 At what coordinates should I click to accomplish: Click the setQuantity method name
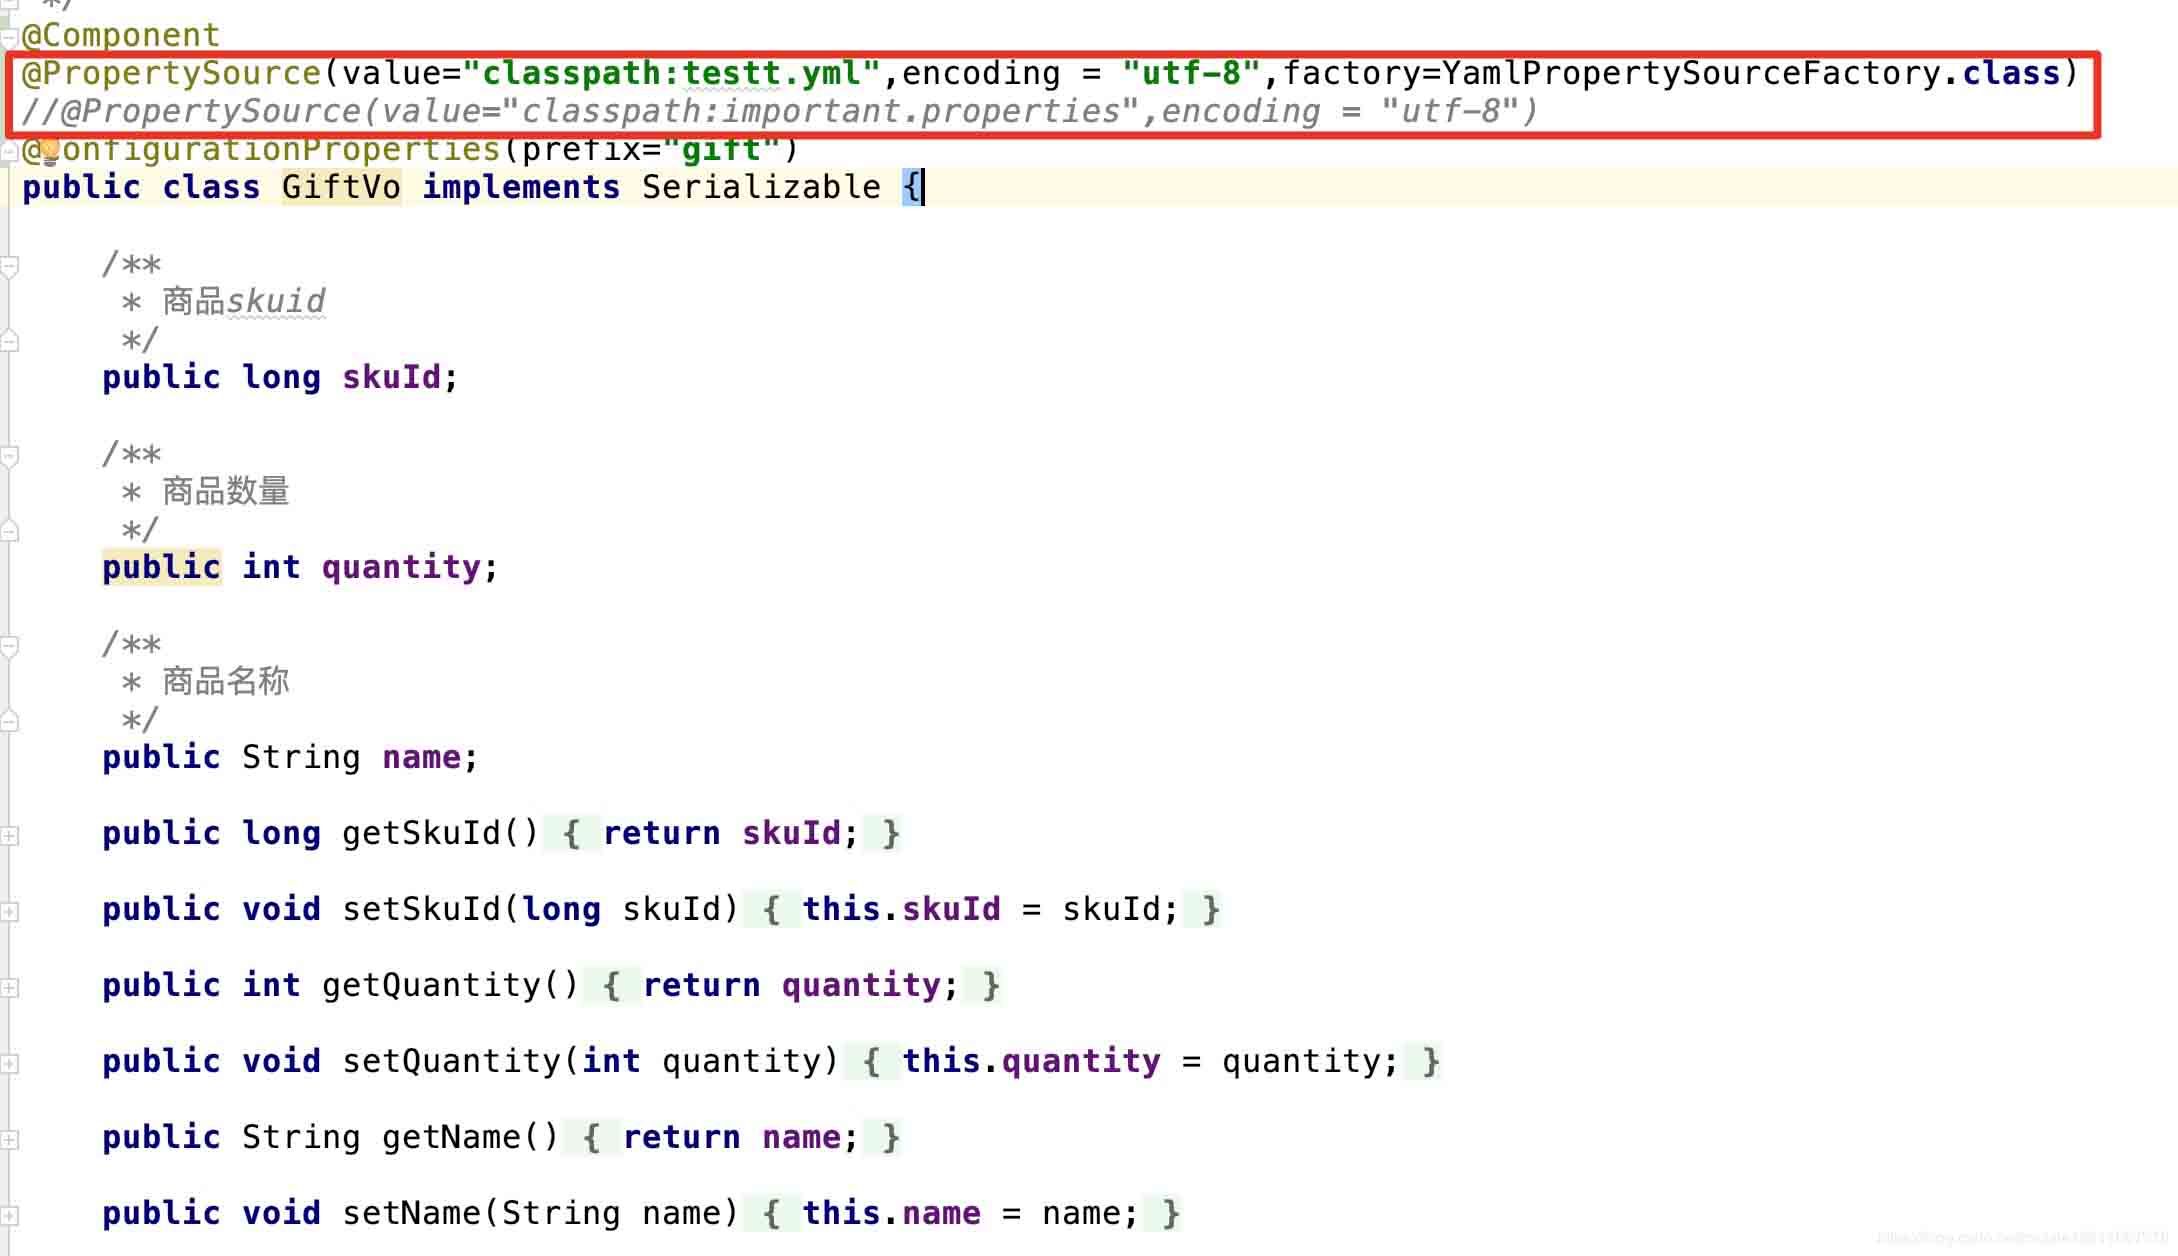pyautogui.click(x=451, y=1061)
